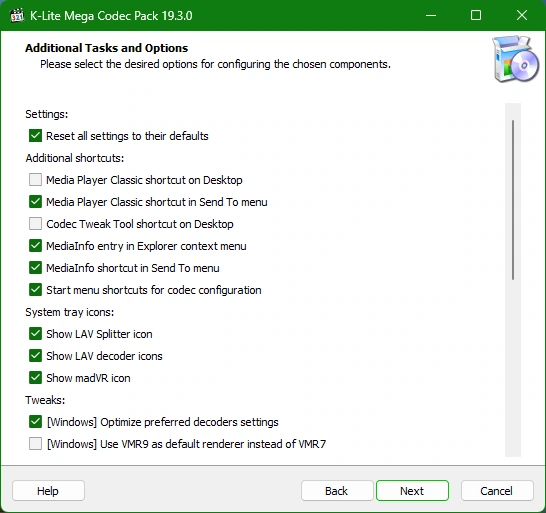The height and width of the screenshot is (513, 546).
Task: Click the 'Settings:' section label
Action: (47, 114)
